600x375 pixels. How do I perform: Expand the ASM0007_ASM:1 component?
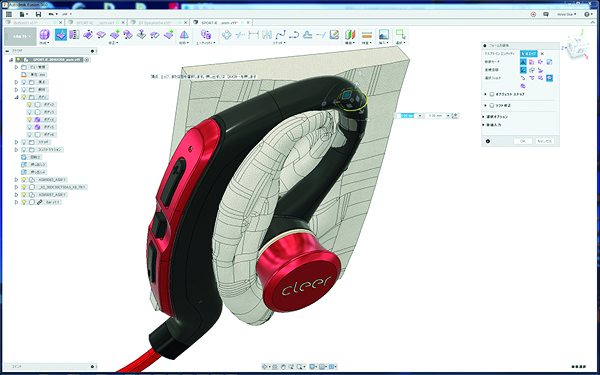[x=16, y=194]
